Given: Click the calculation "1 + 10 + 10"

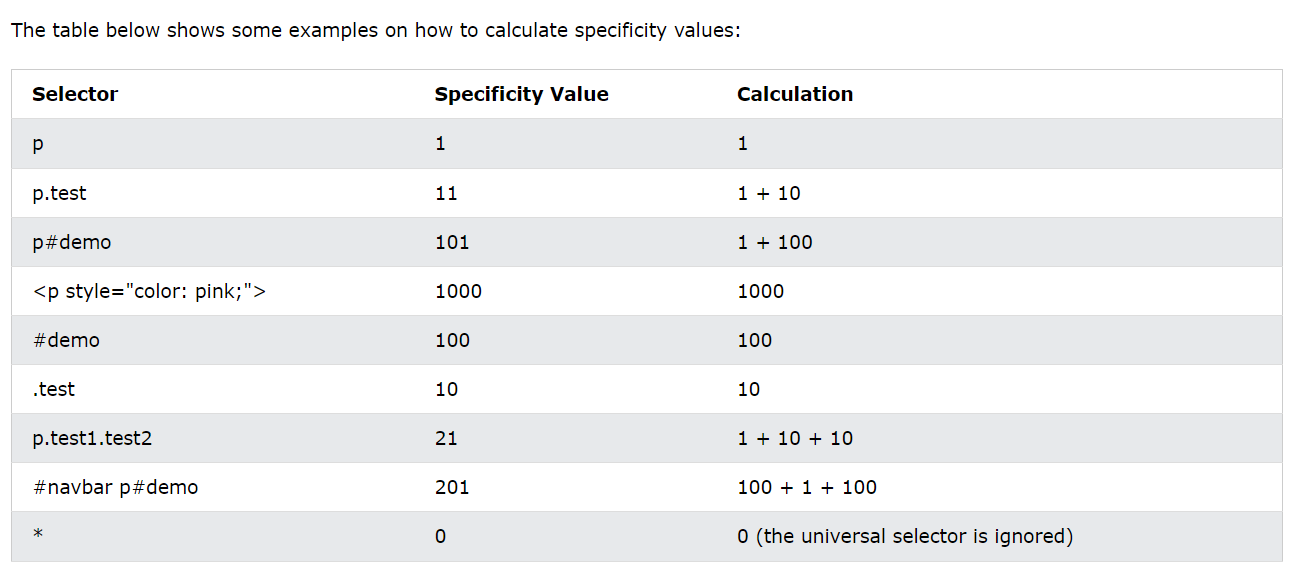Looking at the screenshot, I should click(x=794, y=438).
